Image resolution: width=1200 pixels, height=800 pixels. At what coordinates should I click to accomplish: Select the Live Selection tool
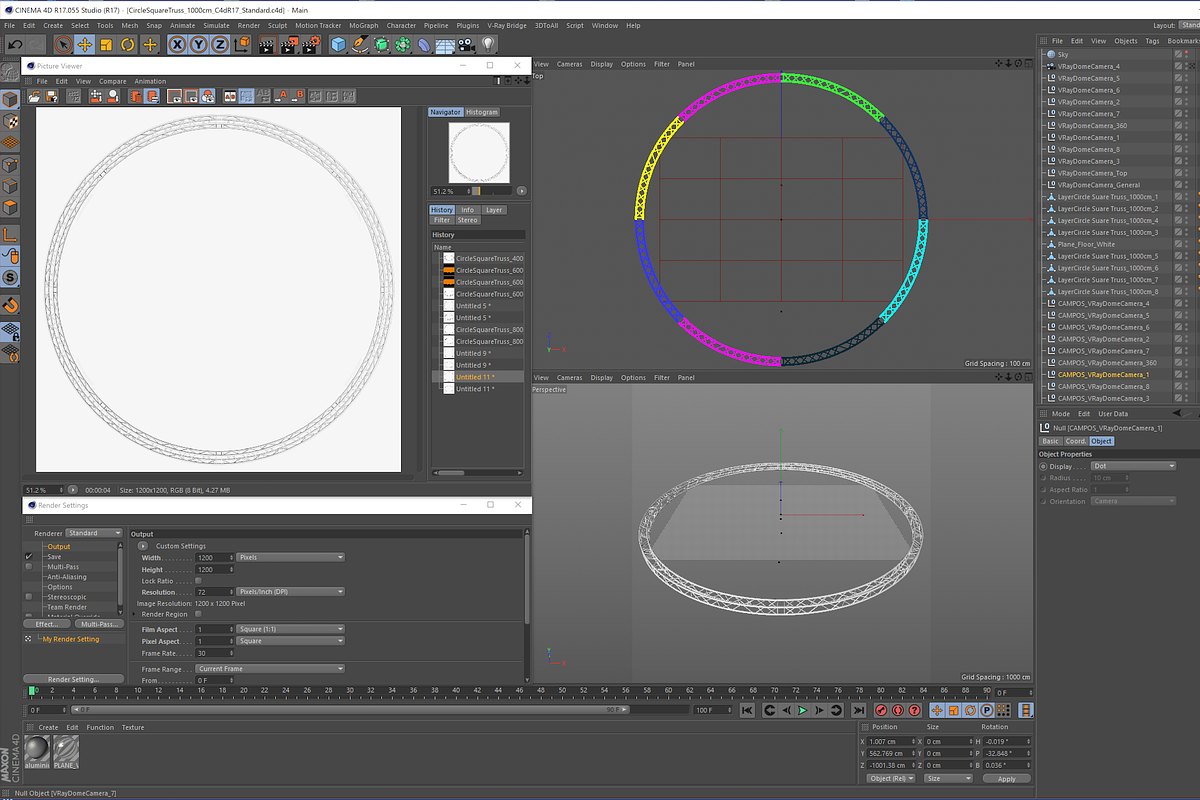tap(63, 44)
